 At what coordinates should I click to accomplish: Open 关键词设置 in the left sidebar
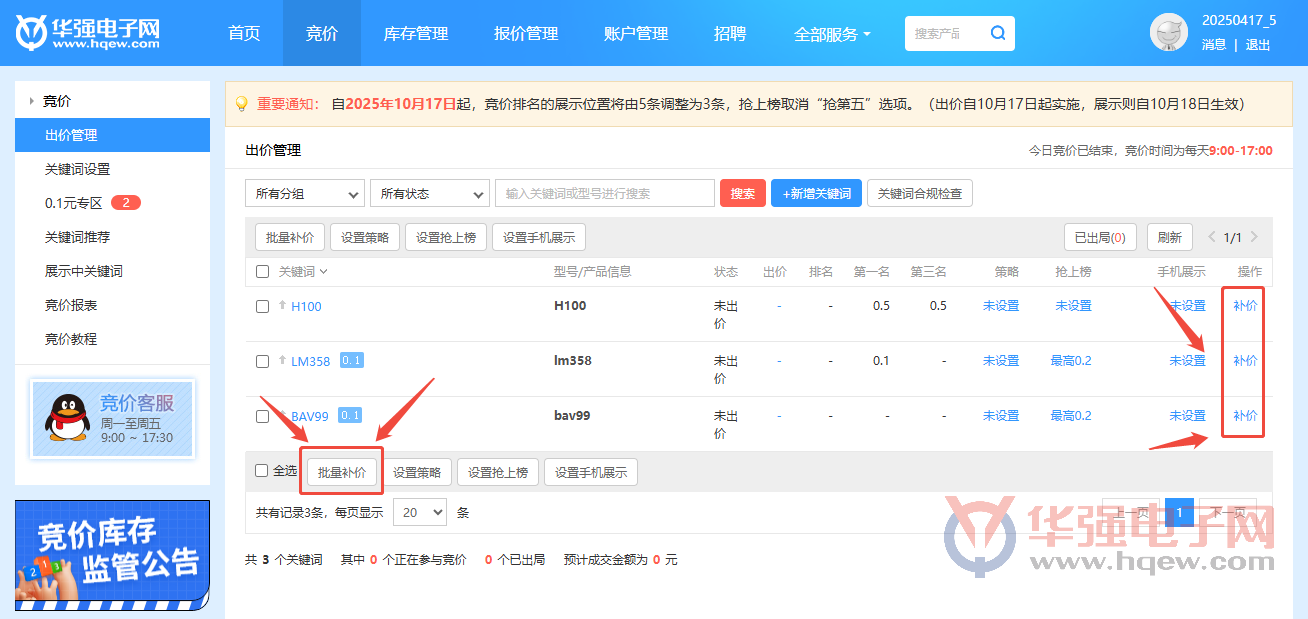pos(78,170)
